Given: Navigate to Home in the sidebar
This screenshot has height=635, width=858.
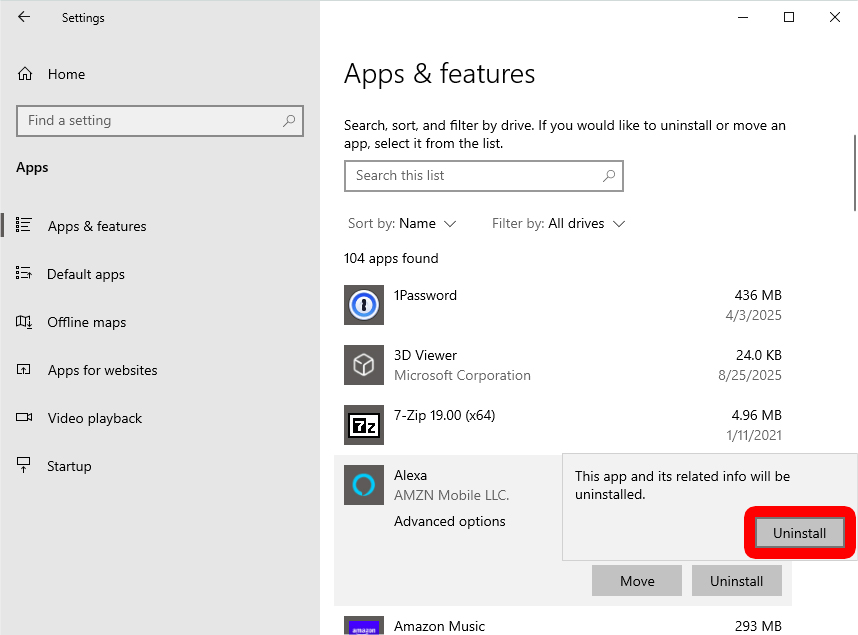Looking at the screenshot, I should click(x=66, y=74).
